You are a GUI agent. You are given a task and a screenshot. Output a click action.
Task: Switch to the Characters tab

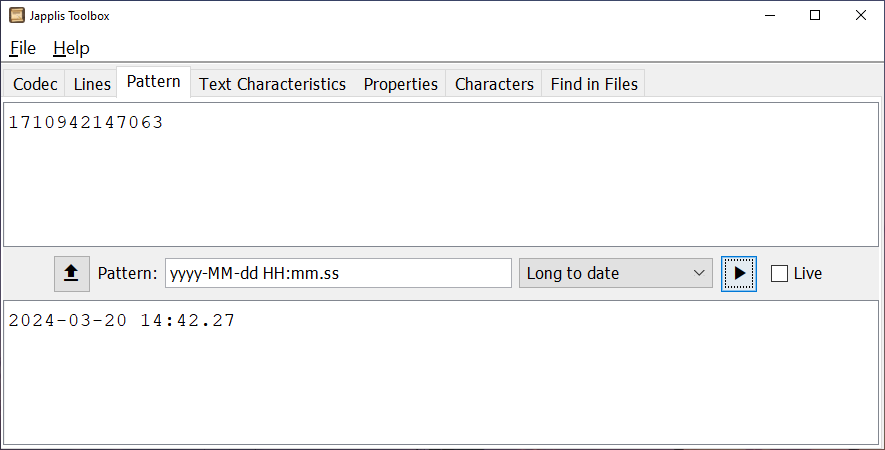(494, 84)
